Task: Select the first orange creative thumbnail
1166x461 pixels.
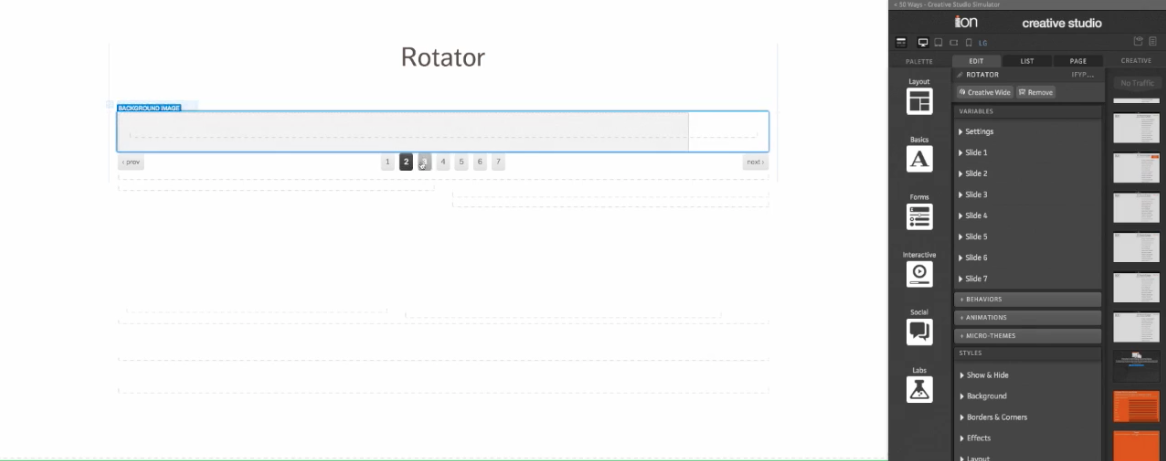Action: 1136,406
